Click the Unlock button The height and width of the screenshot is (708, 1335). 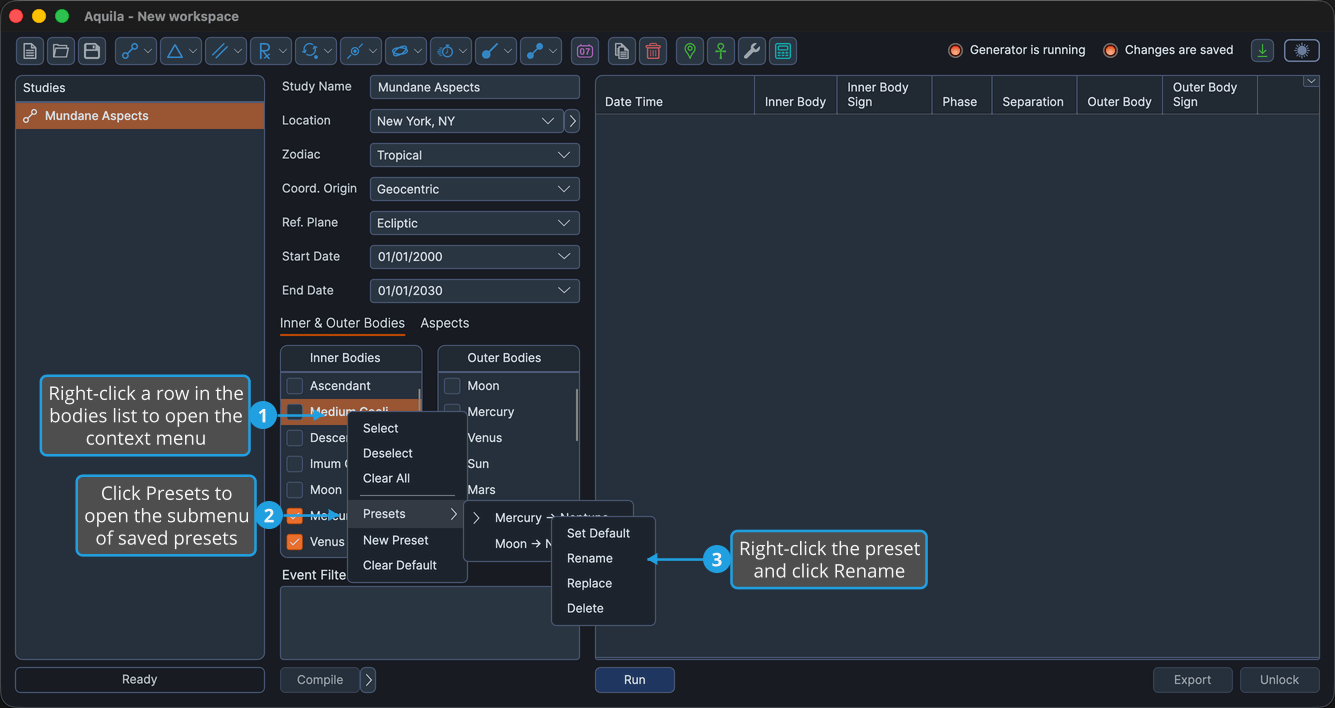1280,680
